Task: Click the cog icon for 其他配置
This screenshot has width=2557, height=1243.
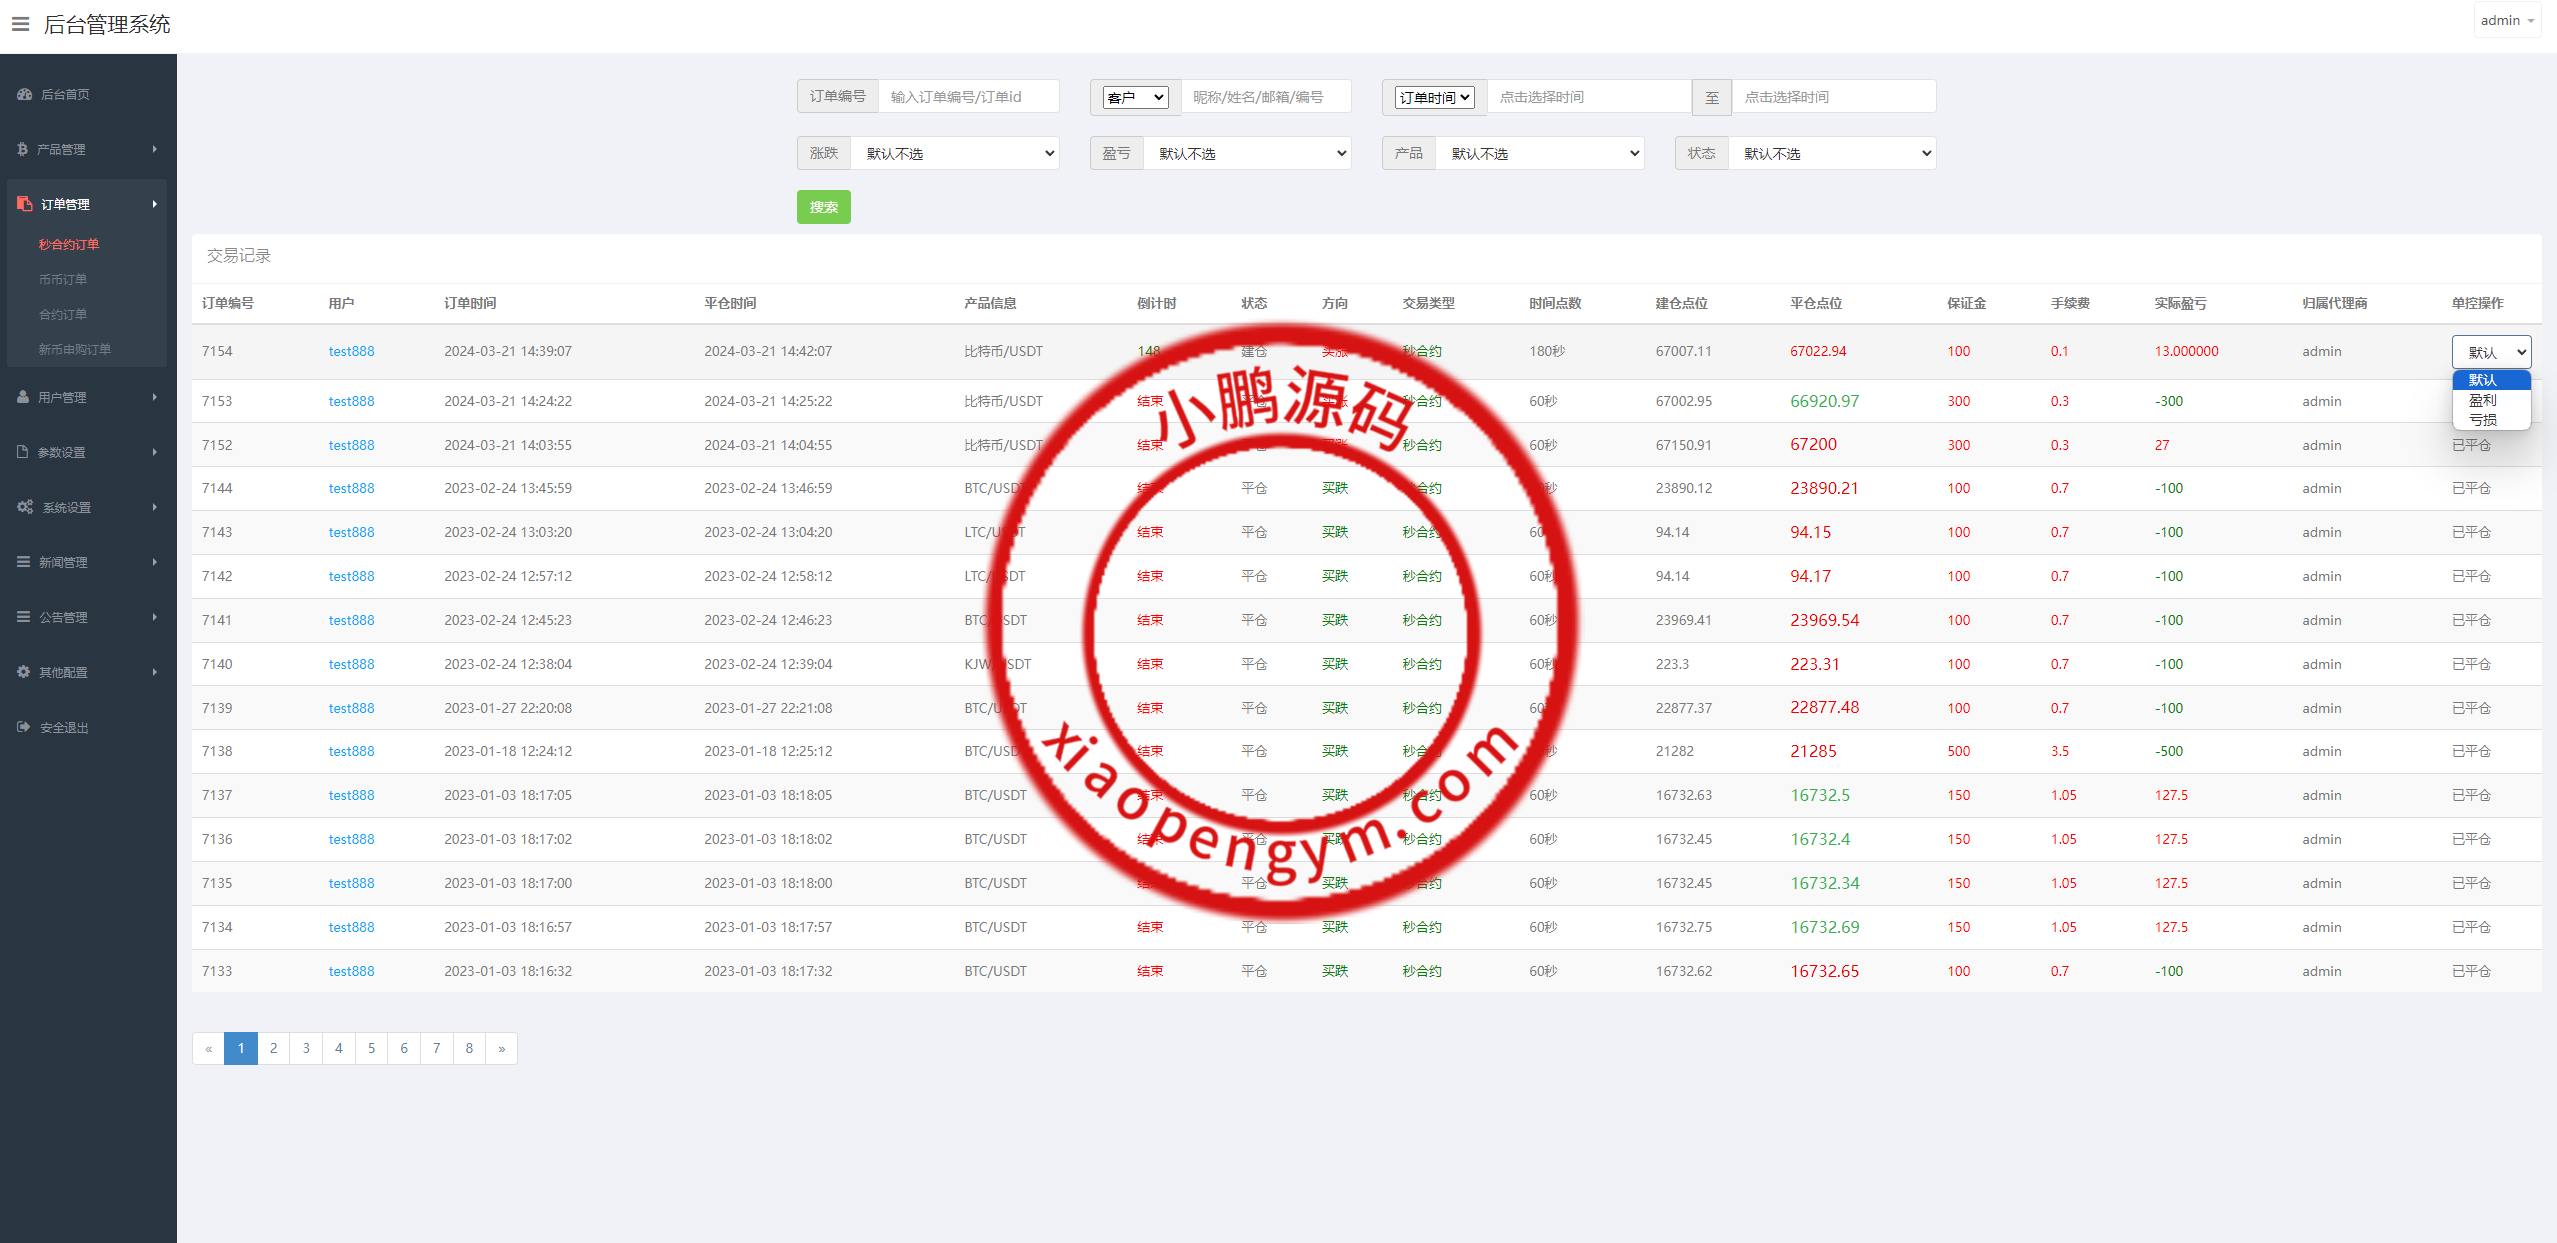Action: [x=23, y=672]
